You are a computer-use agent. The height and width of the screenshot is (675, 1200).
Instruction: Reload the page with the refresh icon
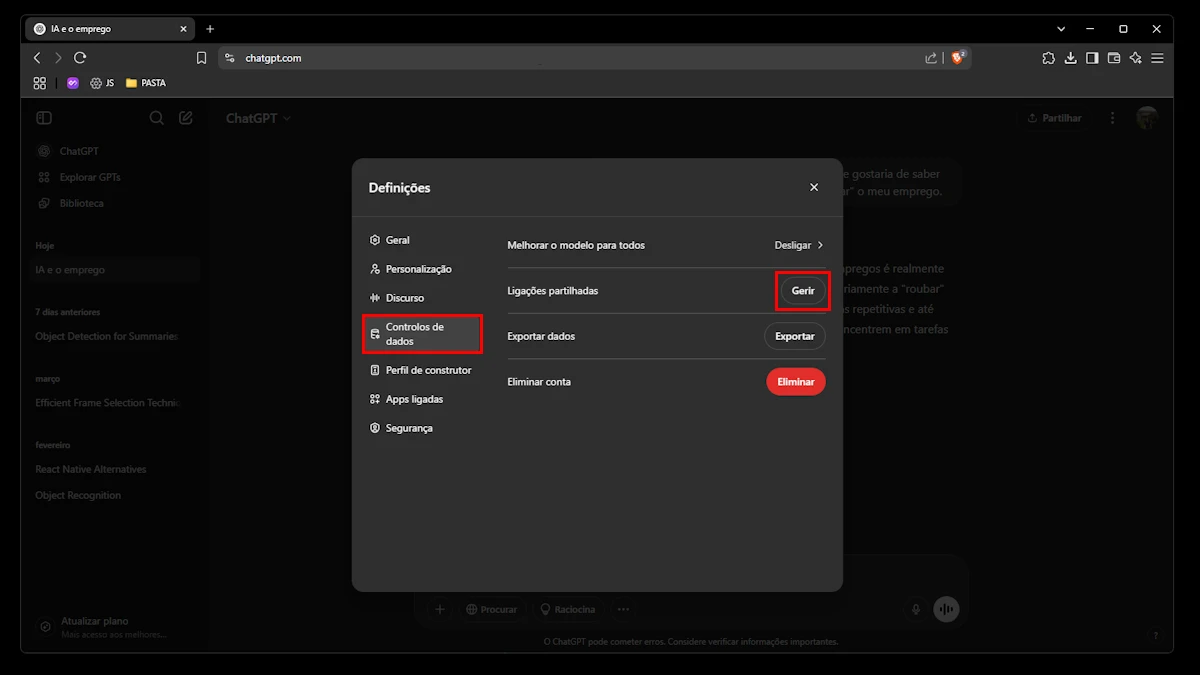coord(80,58)
